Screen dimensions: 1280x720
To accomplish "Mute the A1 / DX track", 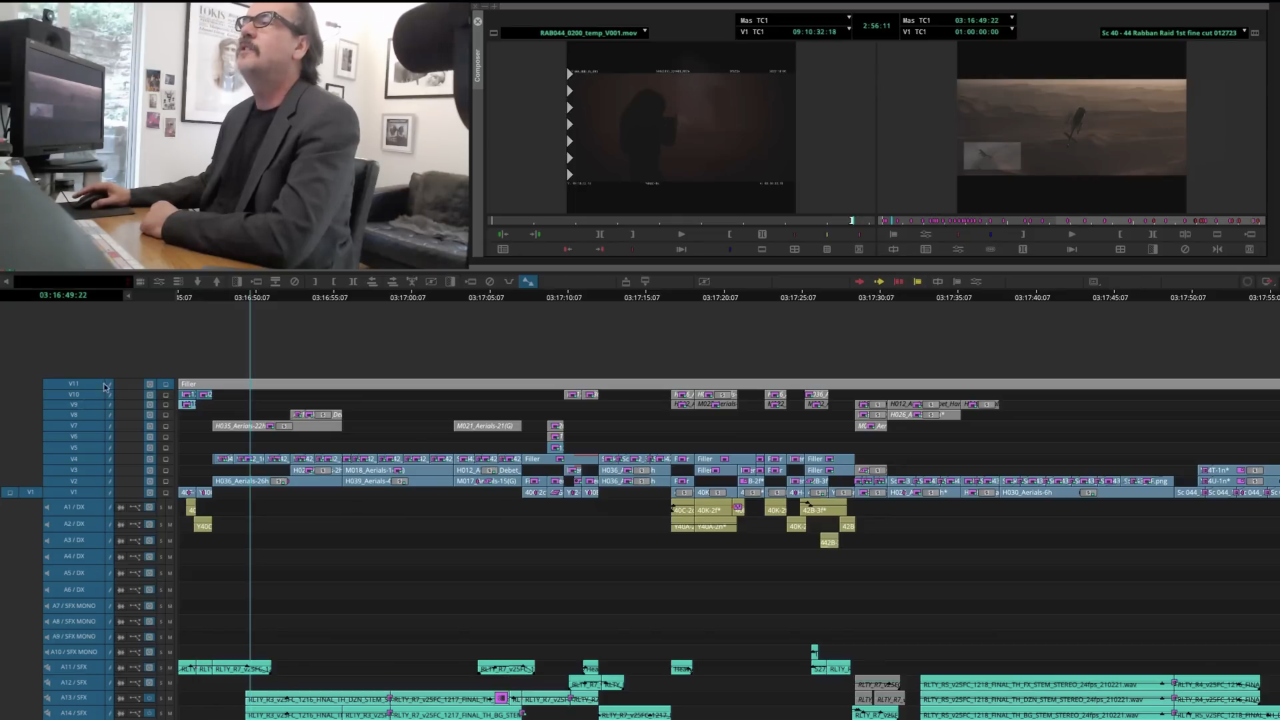I will pyautogui.click(x=169, y=507).
